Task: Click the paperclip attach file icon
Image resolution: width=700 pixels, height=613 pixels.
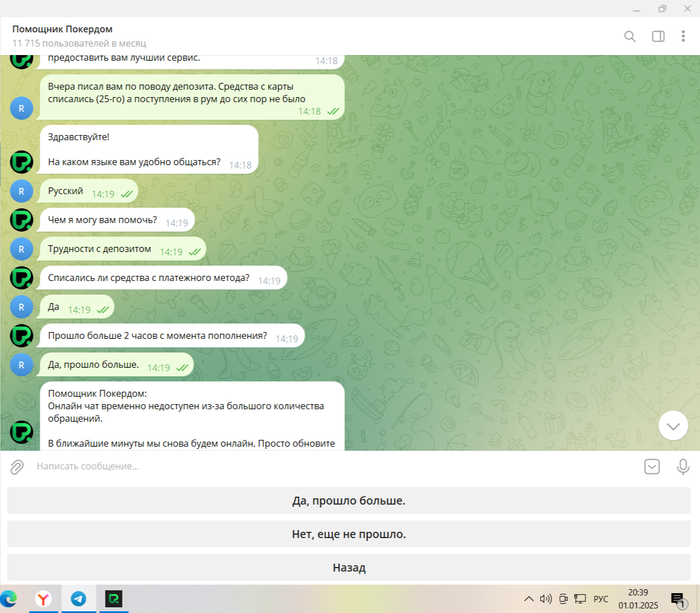Action: pyautogui.click(x=17, y=467)
